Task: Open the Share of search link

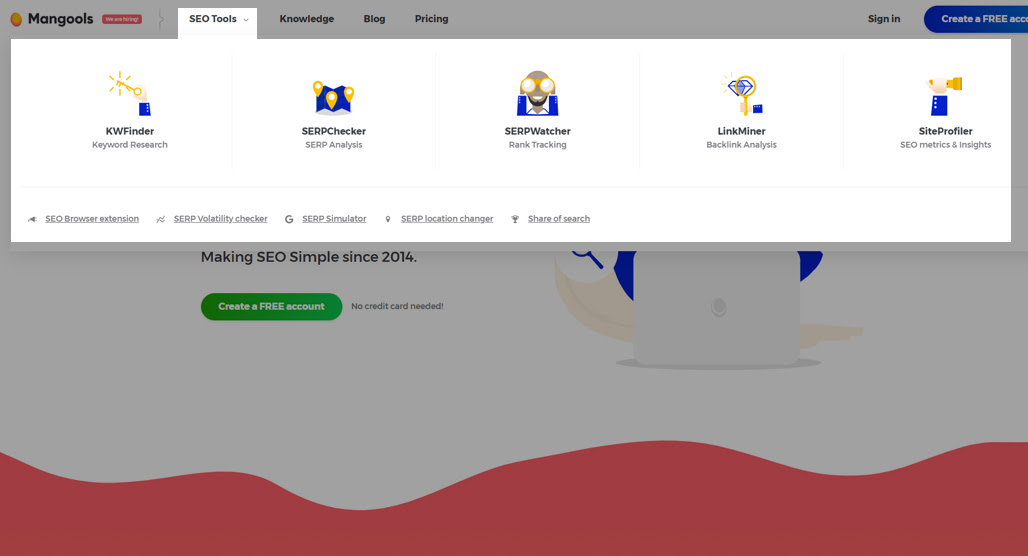Action: pos(559,219)
